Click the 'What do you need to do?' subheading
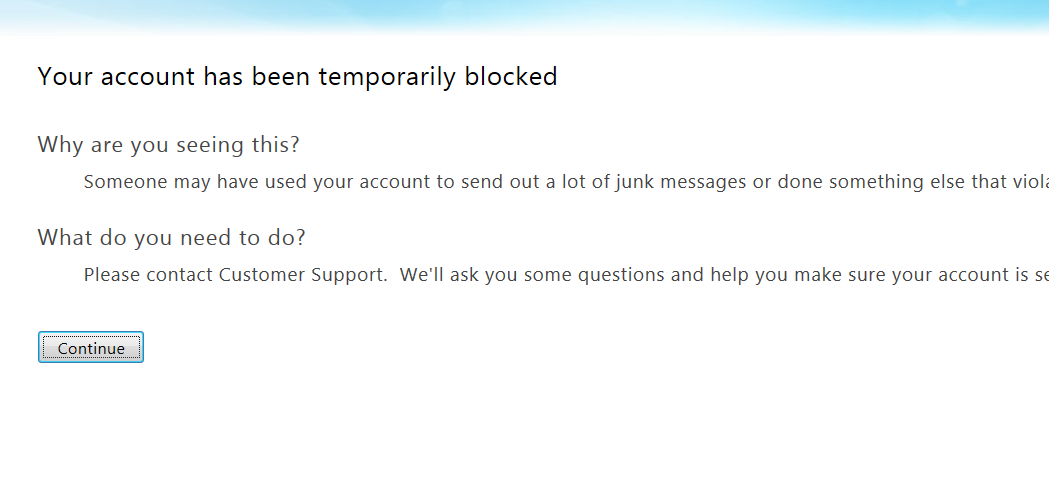 coord(171,238)
